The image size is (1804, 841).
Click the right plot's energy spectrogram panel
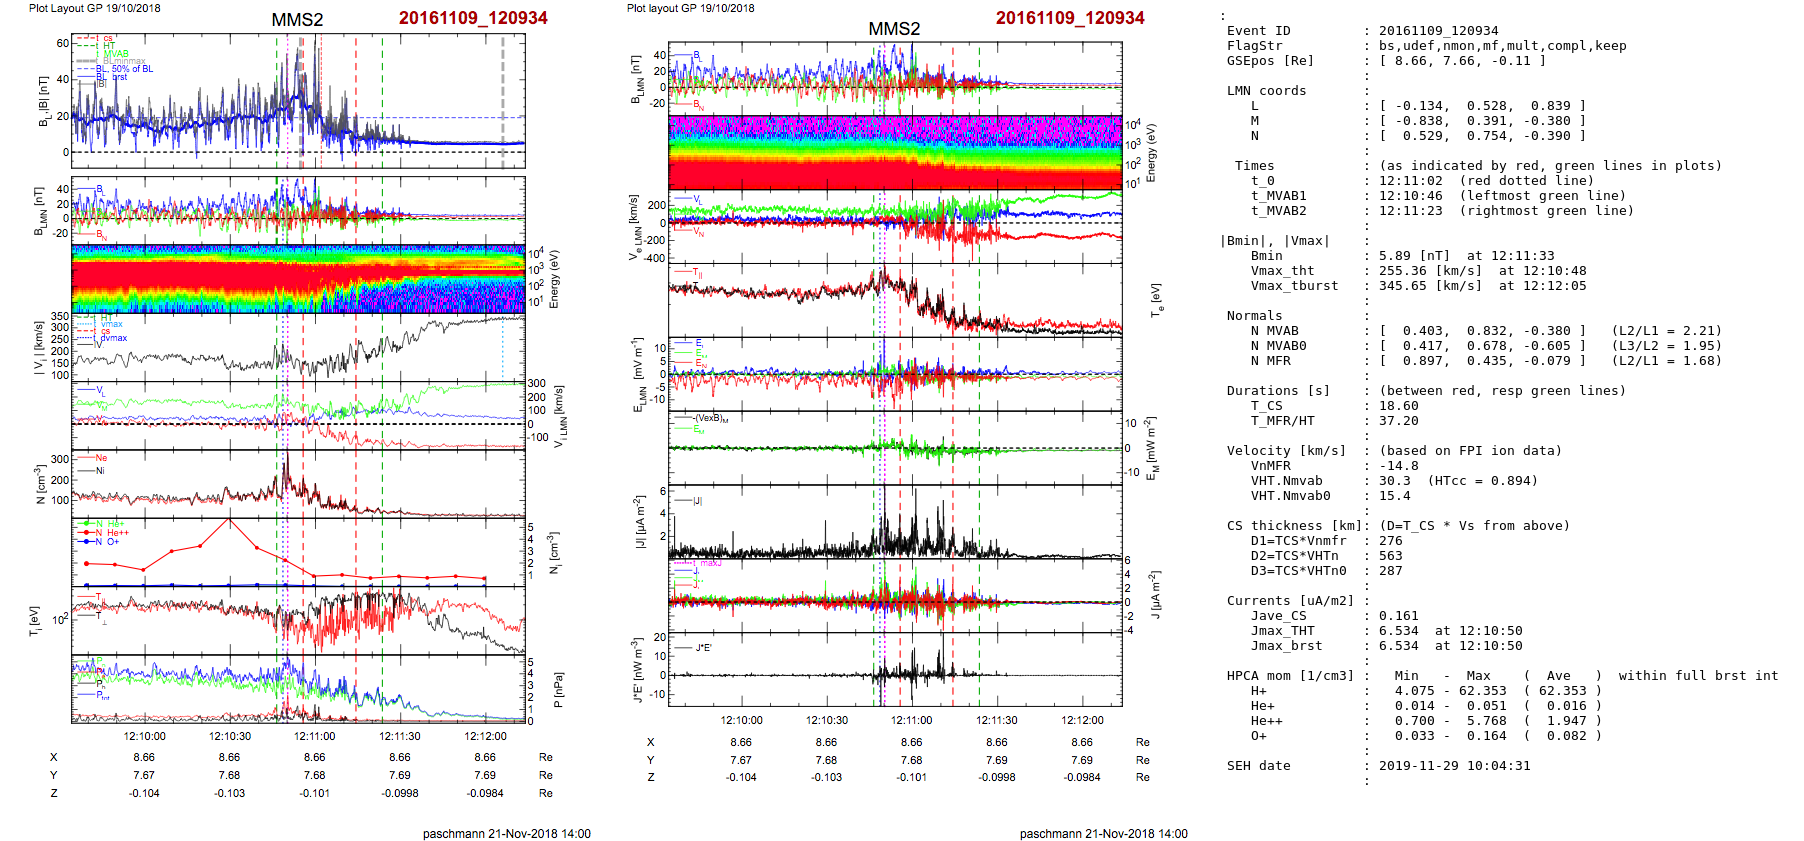pos(895,153)
